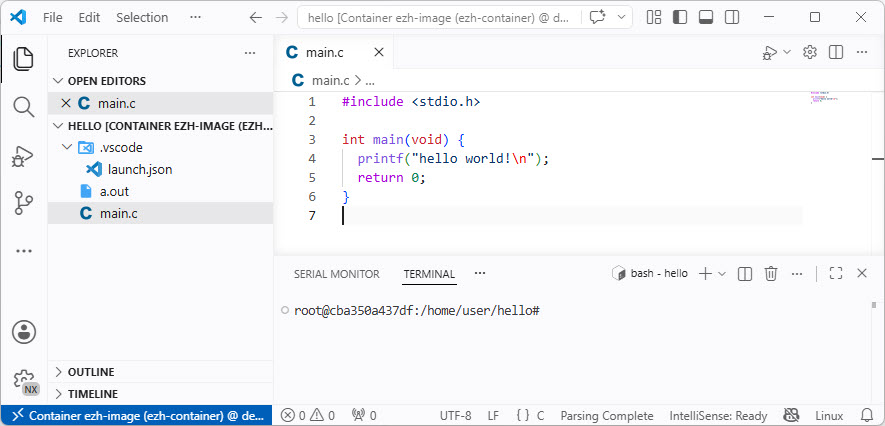
Task: Select main.c in the folder tree
Action: click(x=160, y=213)
